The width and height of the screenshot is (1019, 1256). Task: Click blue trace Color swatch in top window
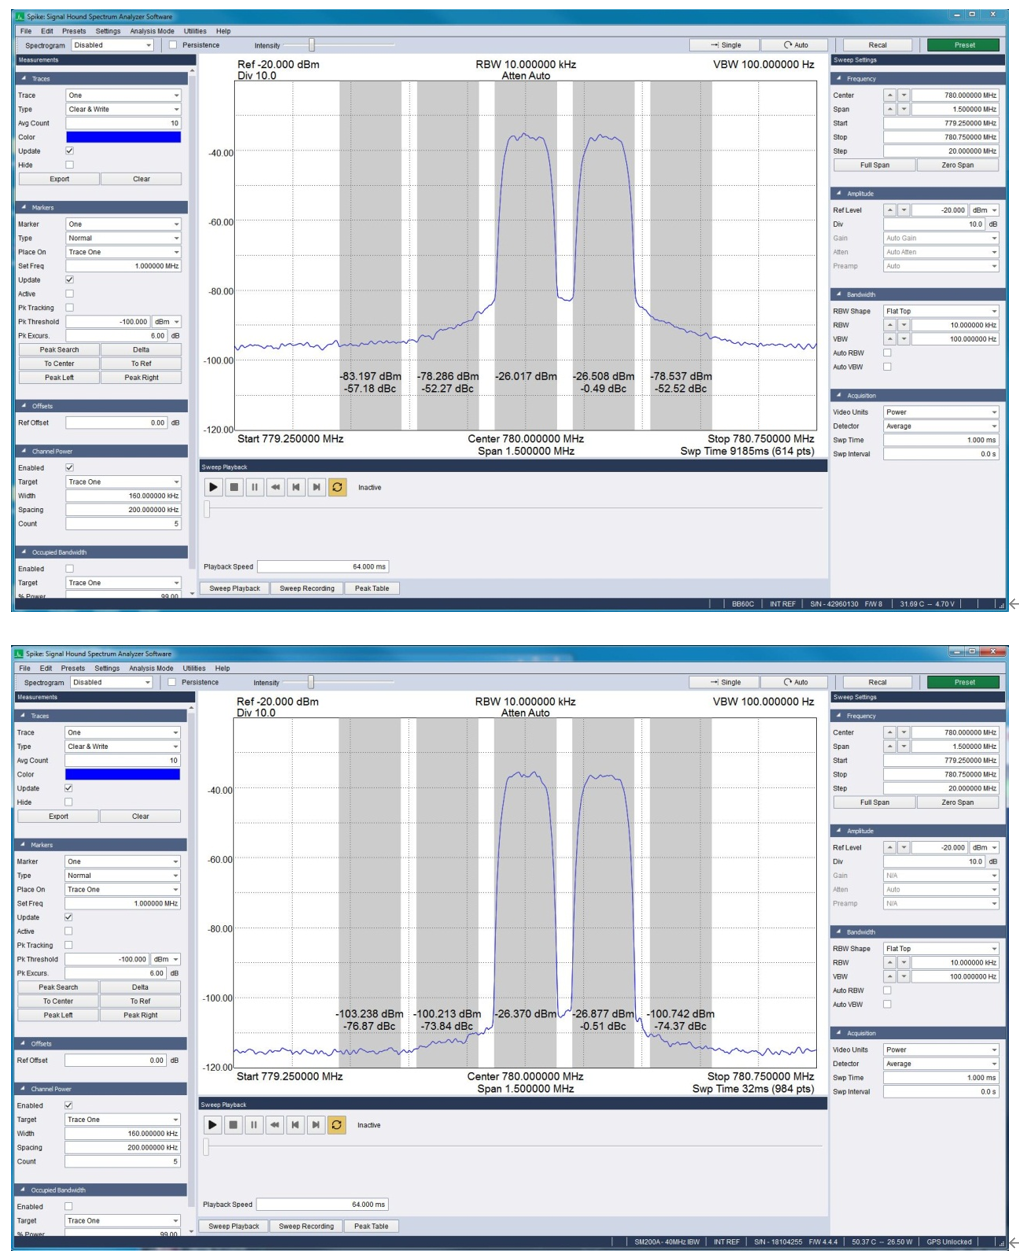click(x=123, y=137)
